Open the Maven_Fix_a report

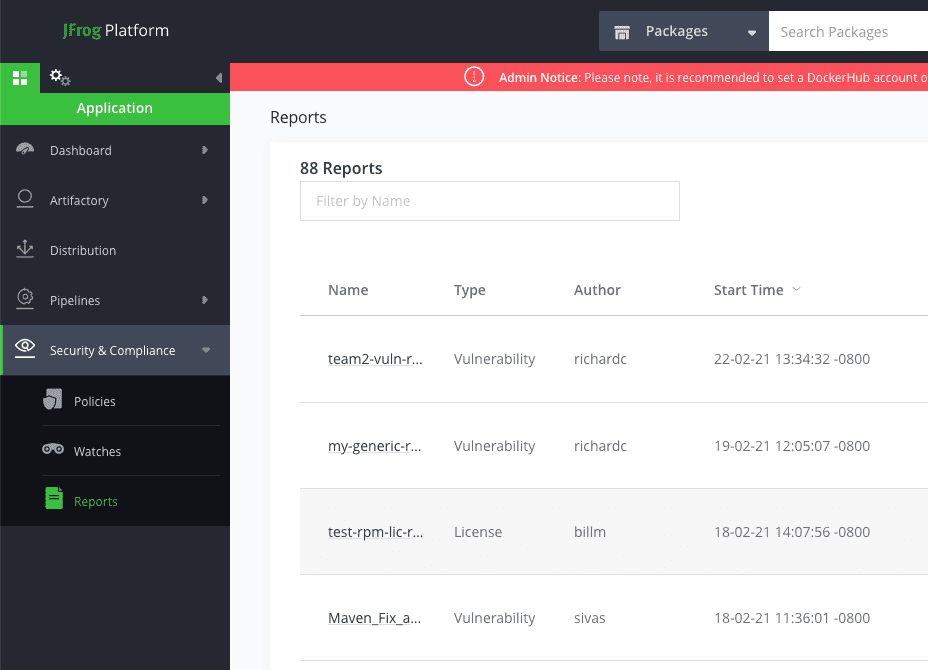click(x=373, y=617)
